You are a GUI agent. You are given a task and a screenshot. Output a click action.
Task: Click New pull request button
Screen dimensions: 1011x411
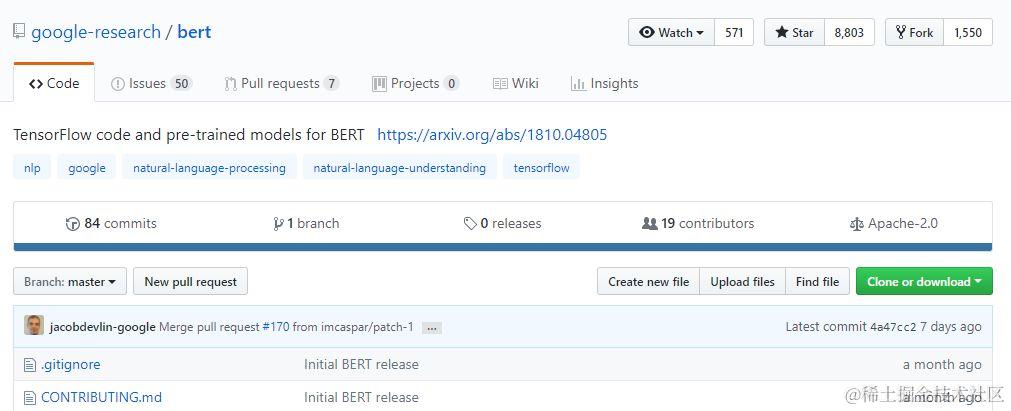pyautogui.click(x=190, y=281)
